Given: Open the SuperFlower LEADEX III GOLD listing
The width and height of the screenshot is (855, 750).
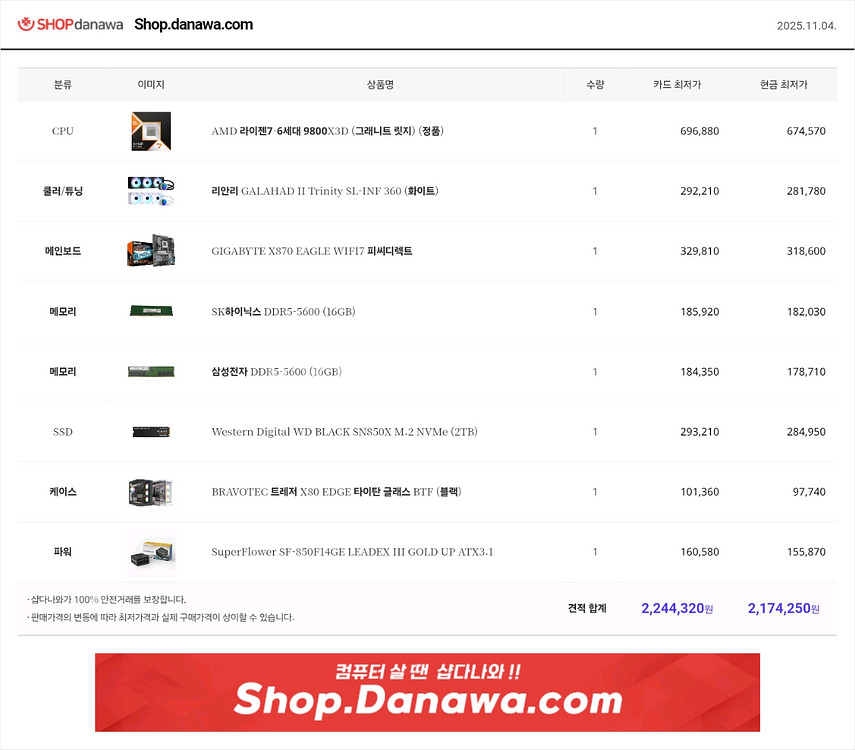Looking at the screenshot, I should pyautogui.click(x=352, y=551).
